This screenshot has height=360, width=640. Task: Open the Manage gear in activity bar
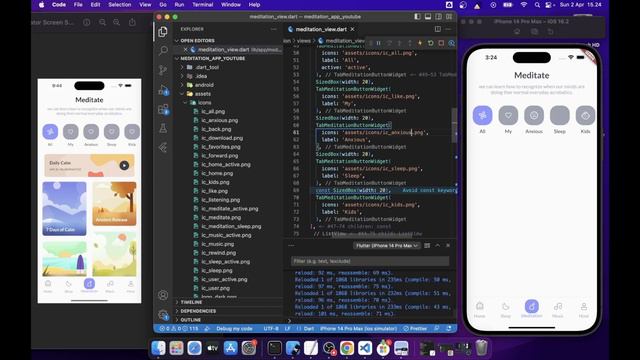point(163,315)
